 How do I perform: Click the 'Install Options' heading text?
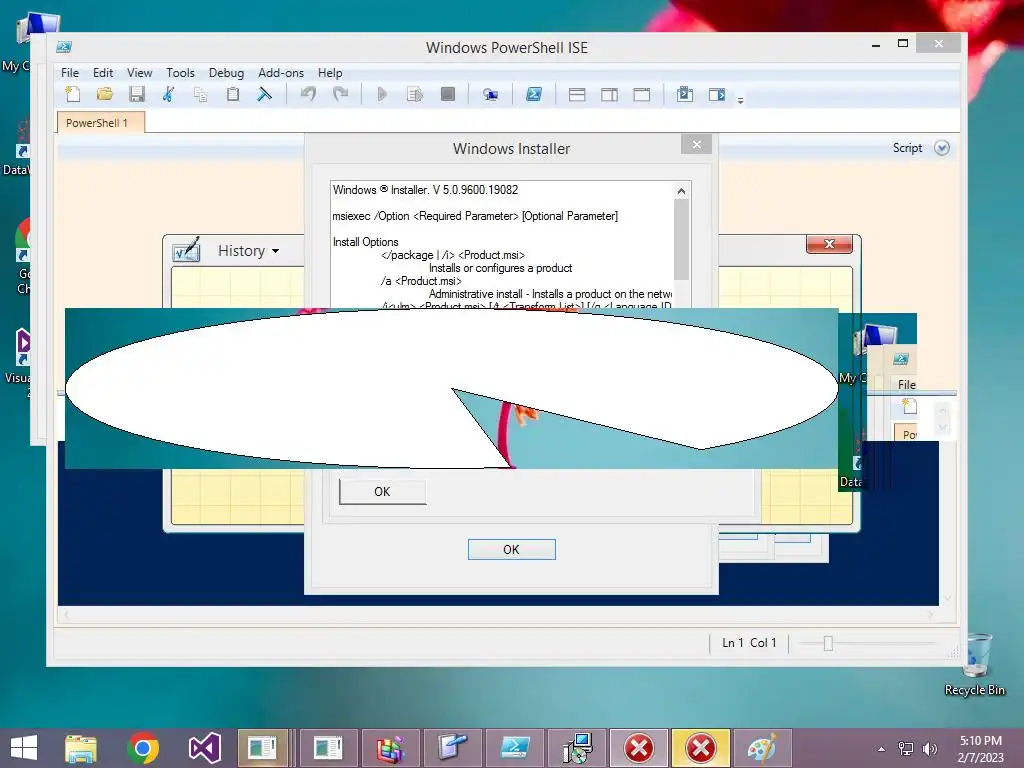pos(365,242)
